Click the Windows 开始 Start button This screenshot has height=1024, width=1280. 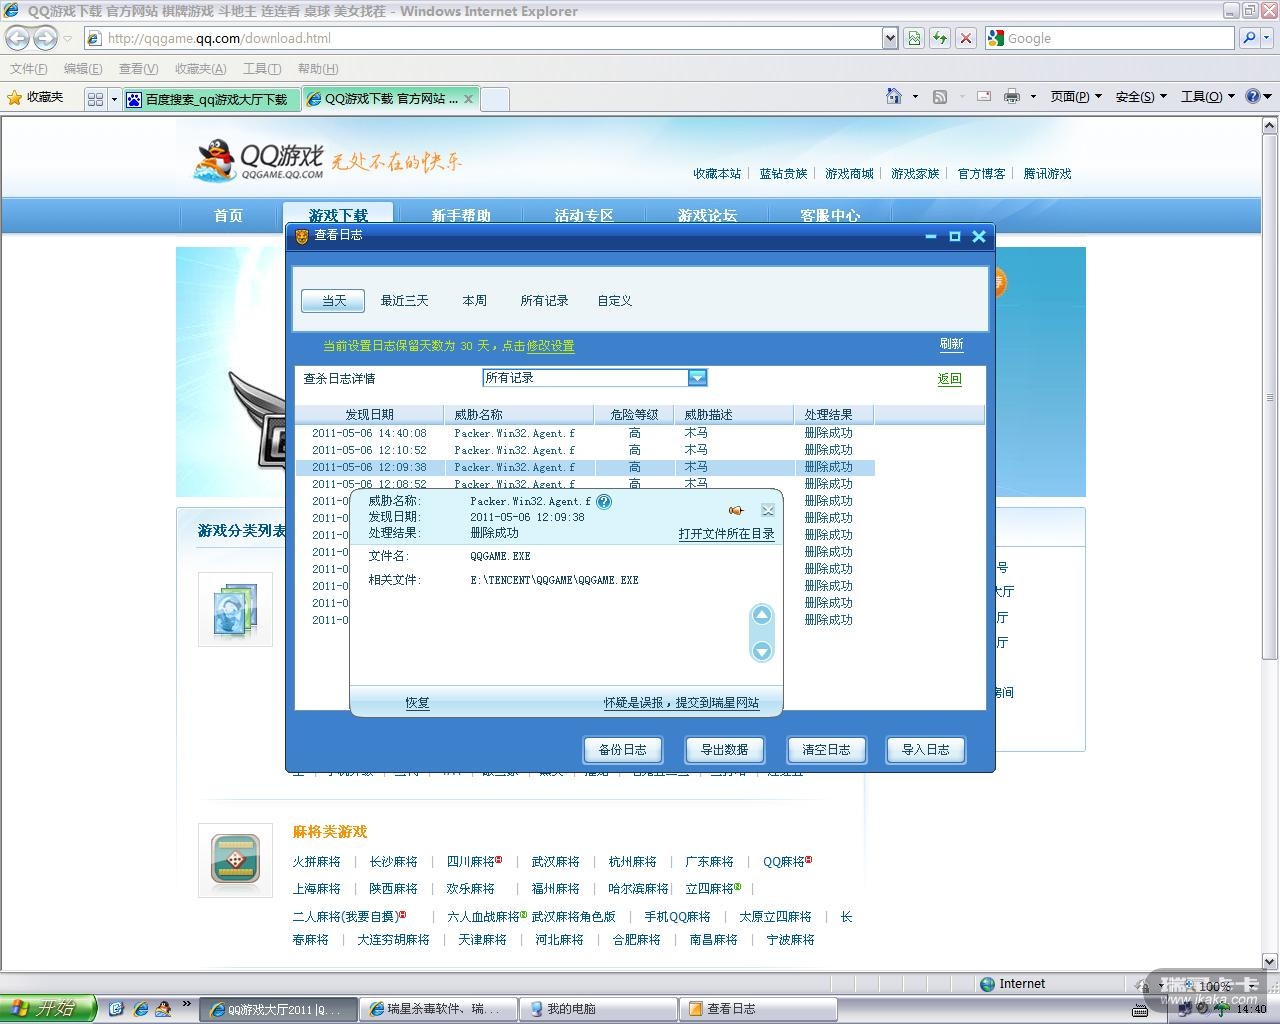click(48, 1008)
